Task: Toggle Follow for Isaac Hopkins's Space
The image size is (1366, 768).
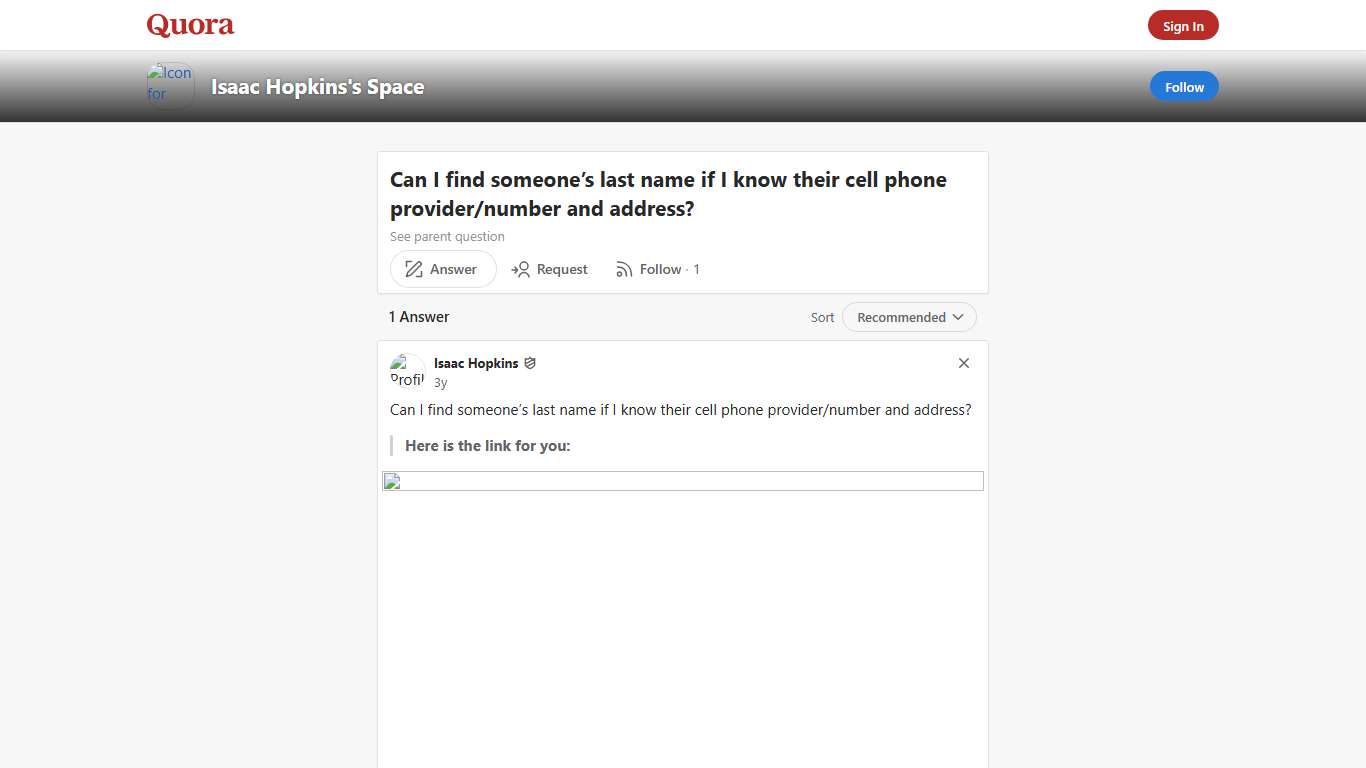Action: (x=1184, y=86)
